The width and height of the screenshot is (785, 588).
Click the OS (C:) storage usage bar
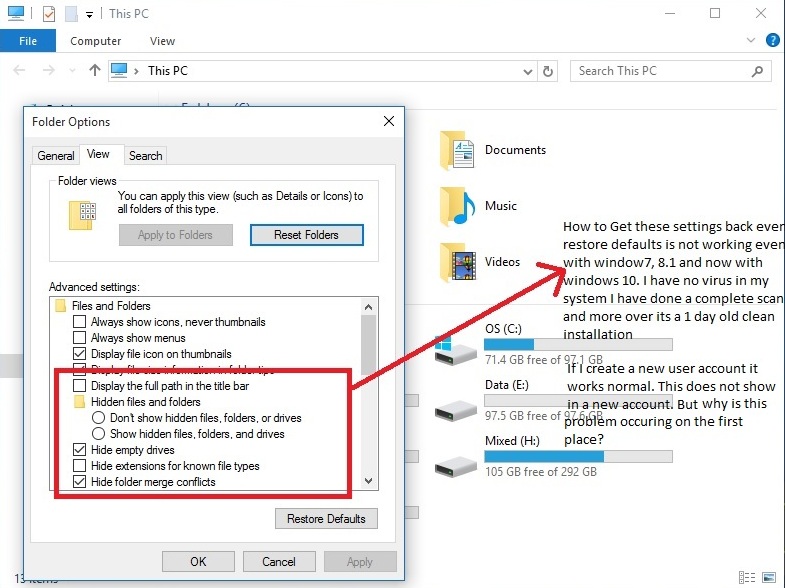pyautogui.click(x=578, y=344)
